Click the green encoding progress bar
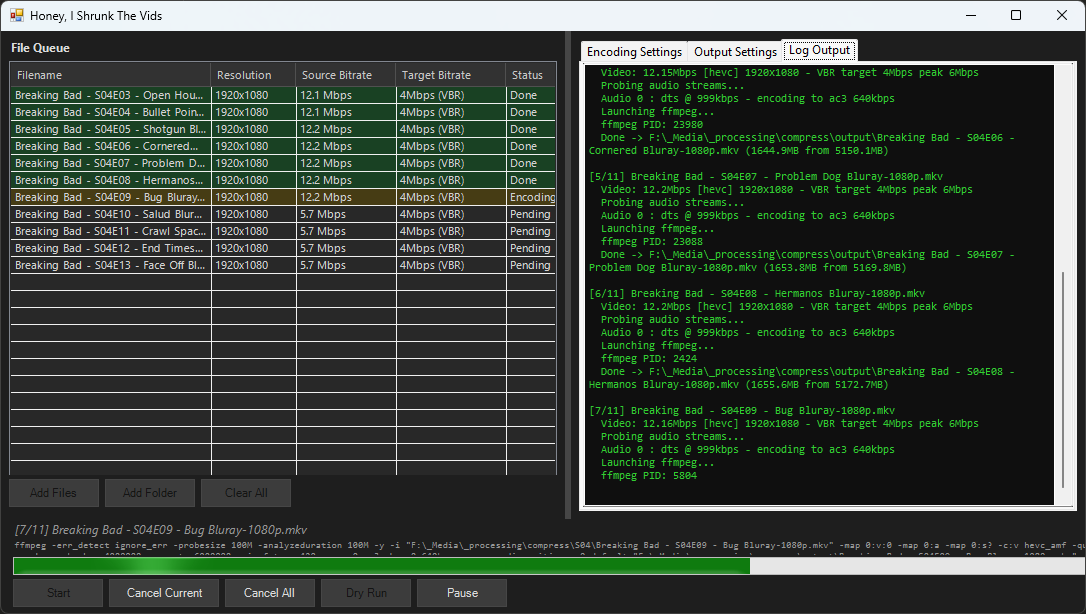Screen dimensions: 1086x614 (380, 566)
